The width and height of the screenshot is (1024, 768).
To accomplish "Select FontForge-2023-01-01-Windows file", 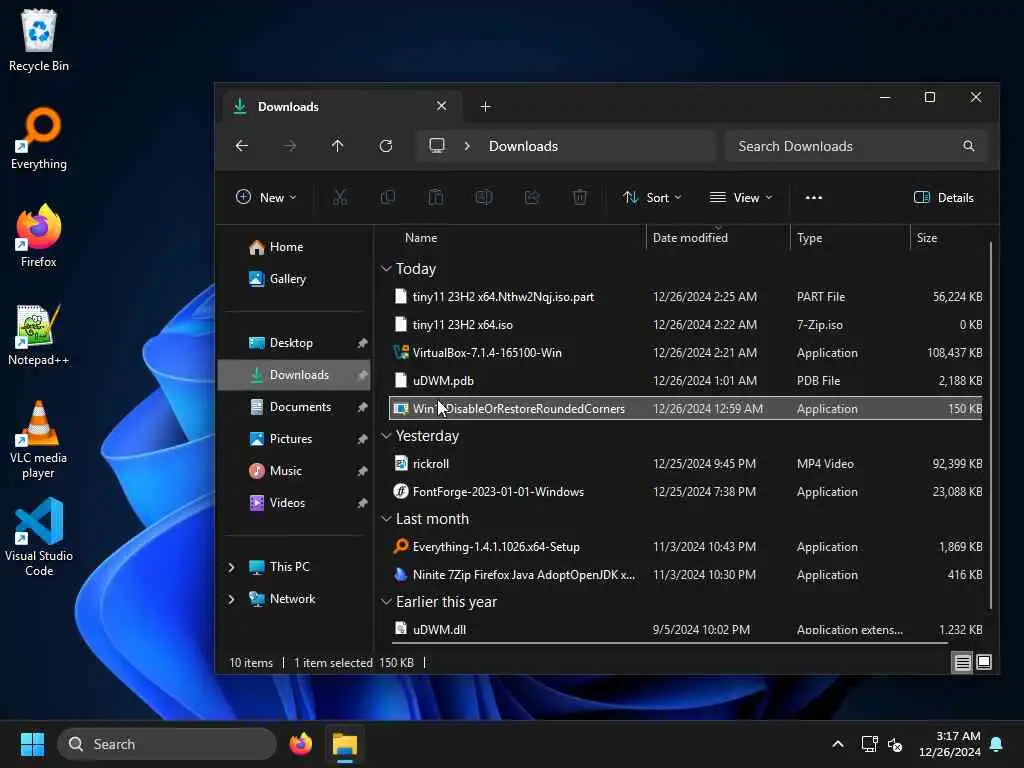I will pos(686,492).
